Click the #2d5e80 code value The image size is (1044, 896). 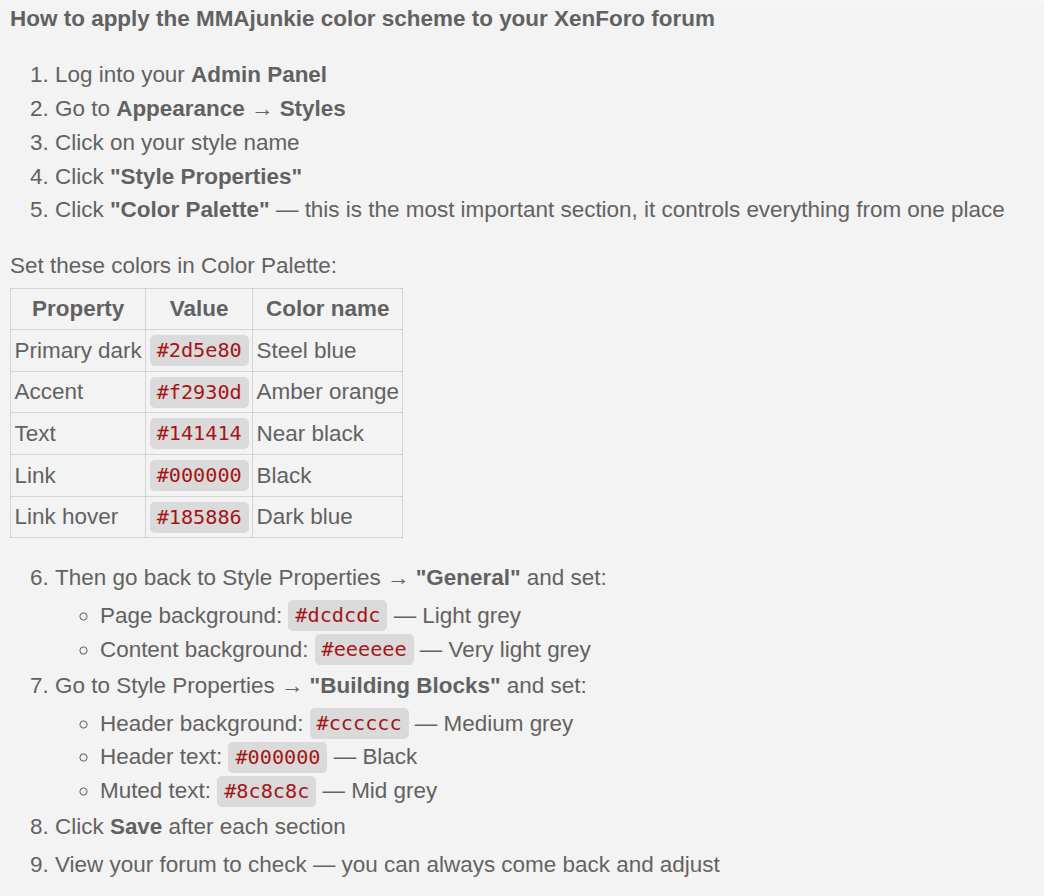(x=199, y=351)
